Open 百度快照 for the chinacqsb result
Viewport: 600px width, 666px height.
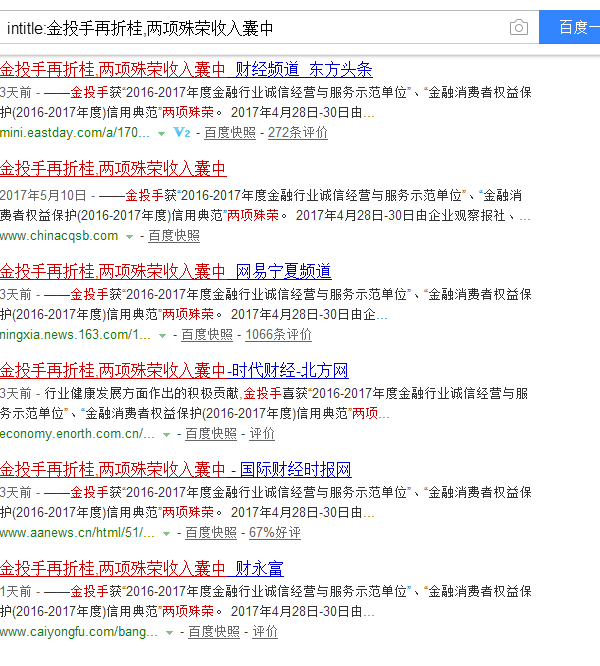coord(174,236)
